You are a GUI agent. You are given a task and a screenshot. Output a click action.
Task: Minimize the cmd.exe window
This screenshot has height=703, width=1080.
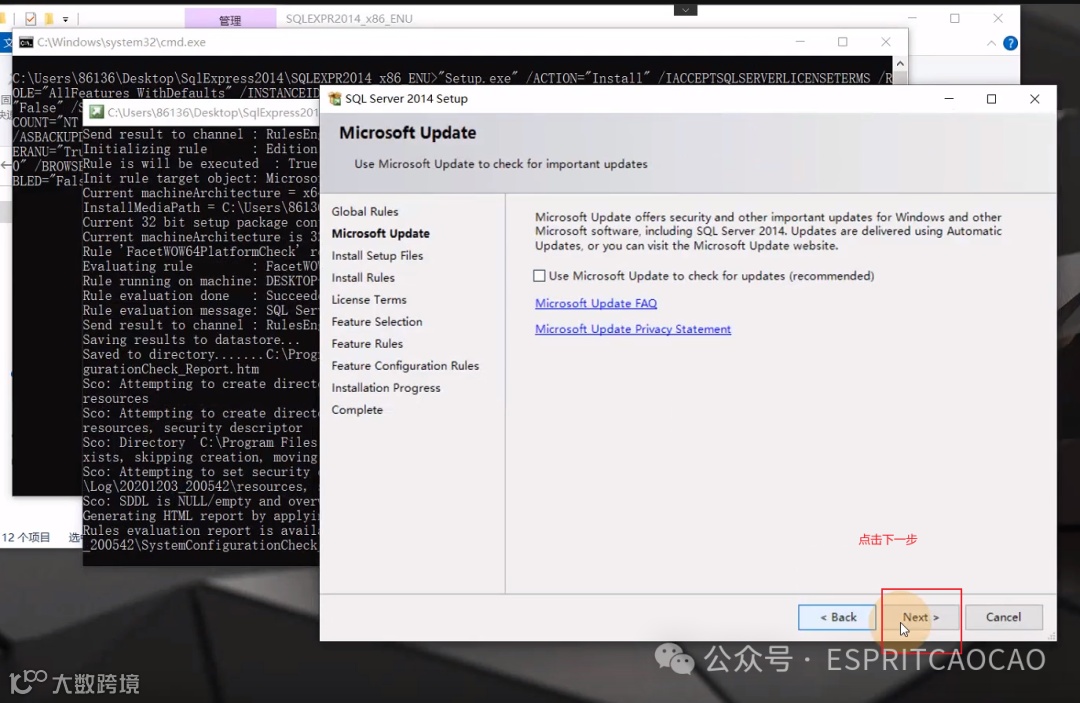[x=800, y=42]
